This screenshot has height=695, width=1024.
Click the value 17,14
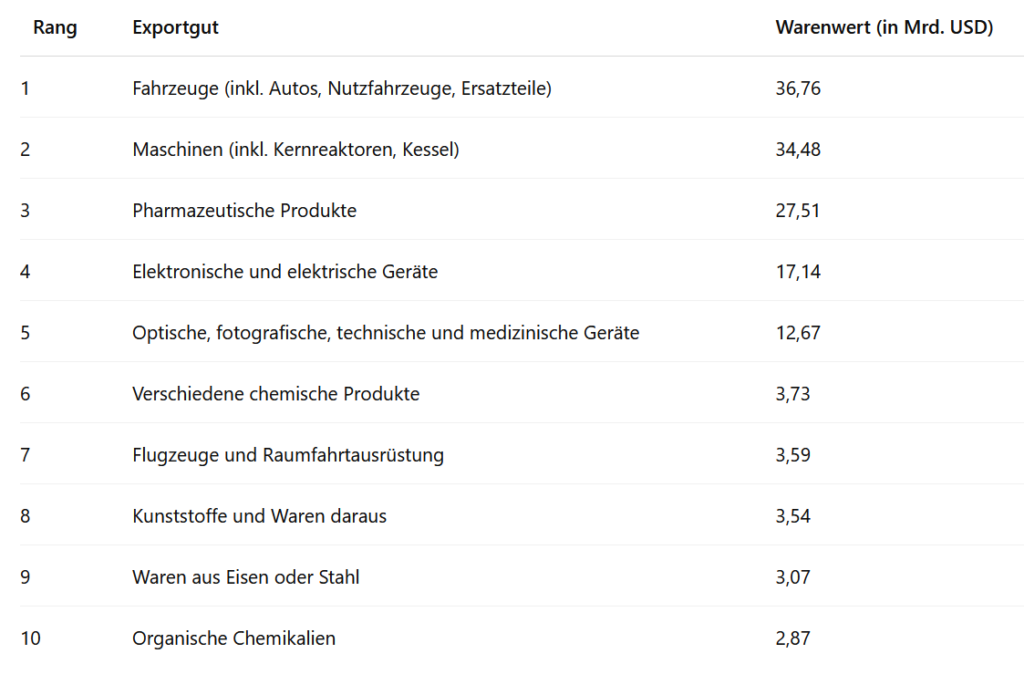[x=798, y=272]
